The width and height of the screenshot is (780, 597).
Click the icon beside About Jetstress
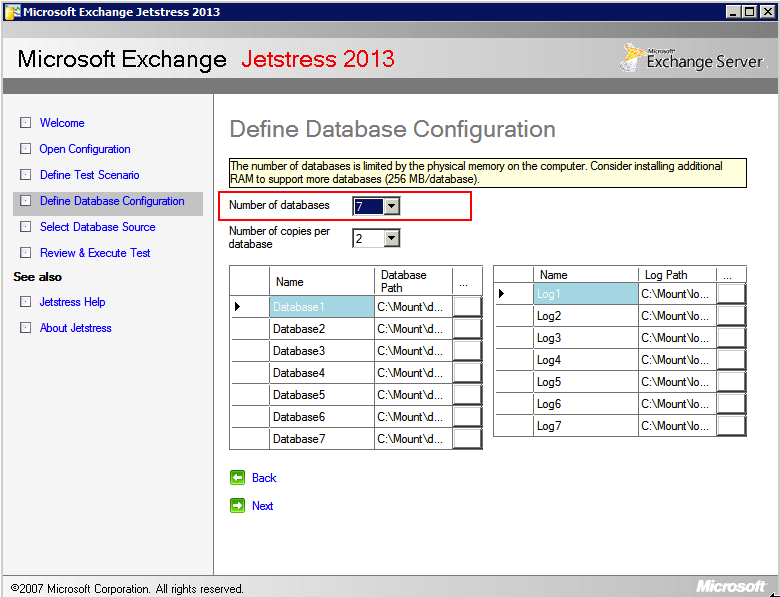click(26, 328)
